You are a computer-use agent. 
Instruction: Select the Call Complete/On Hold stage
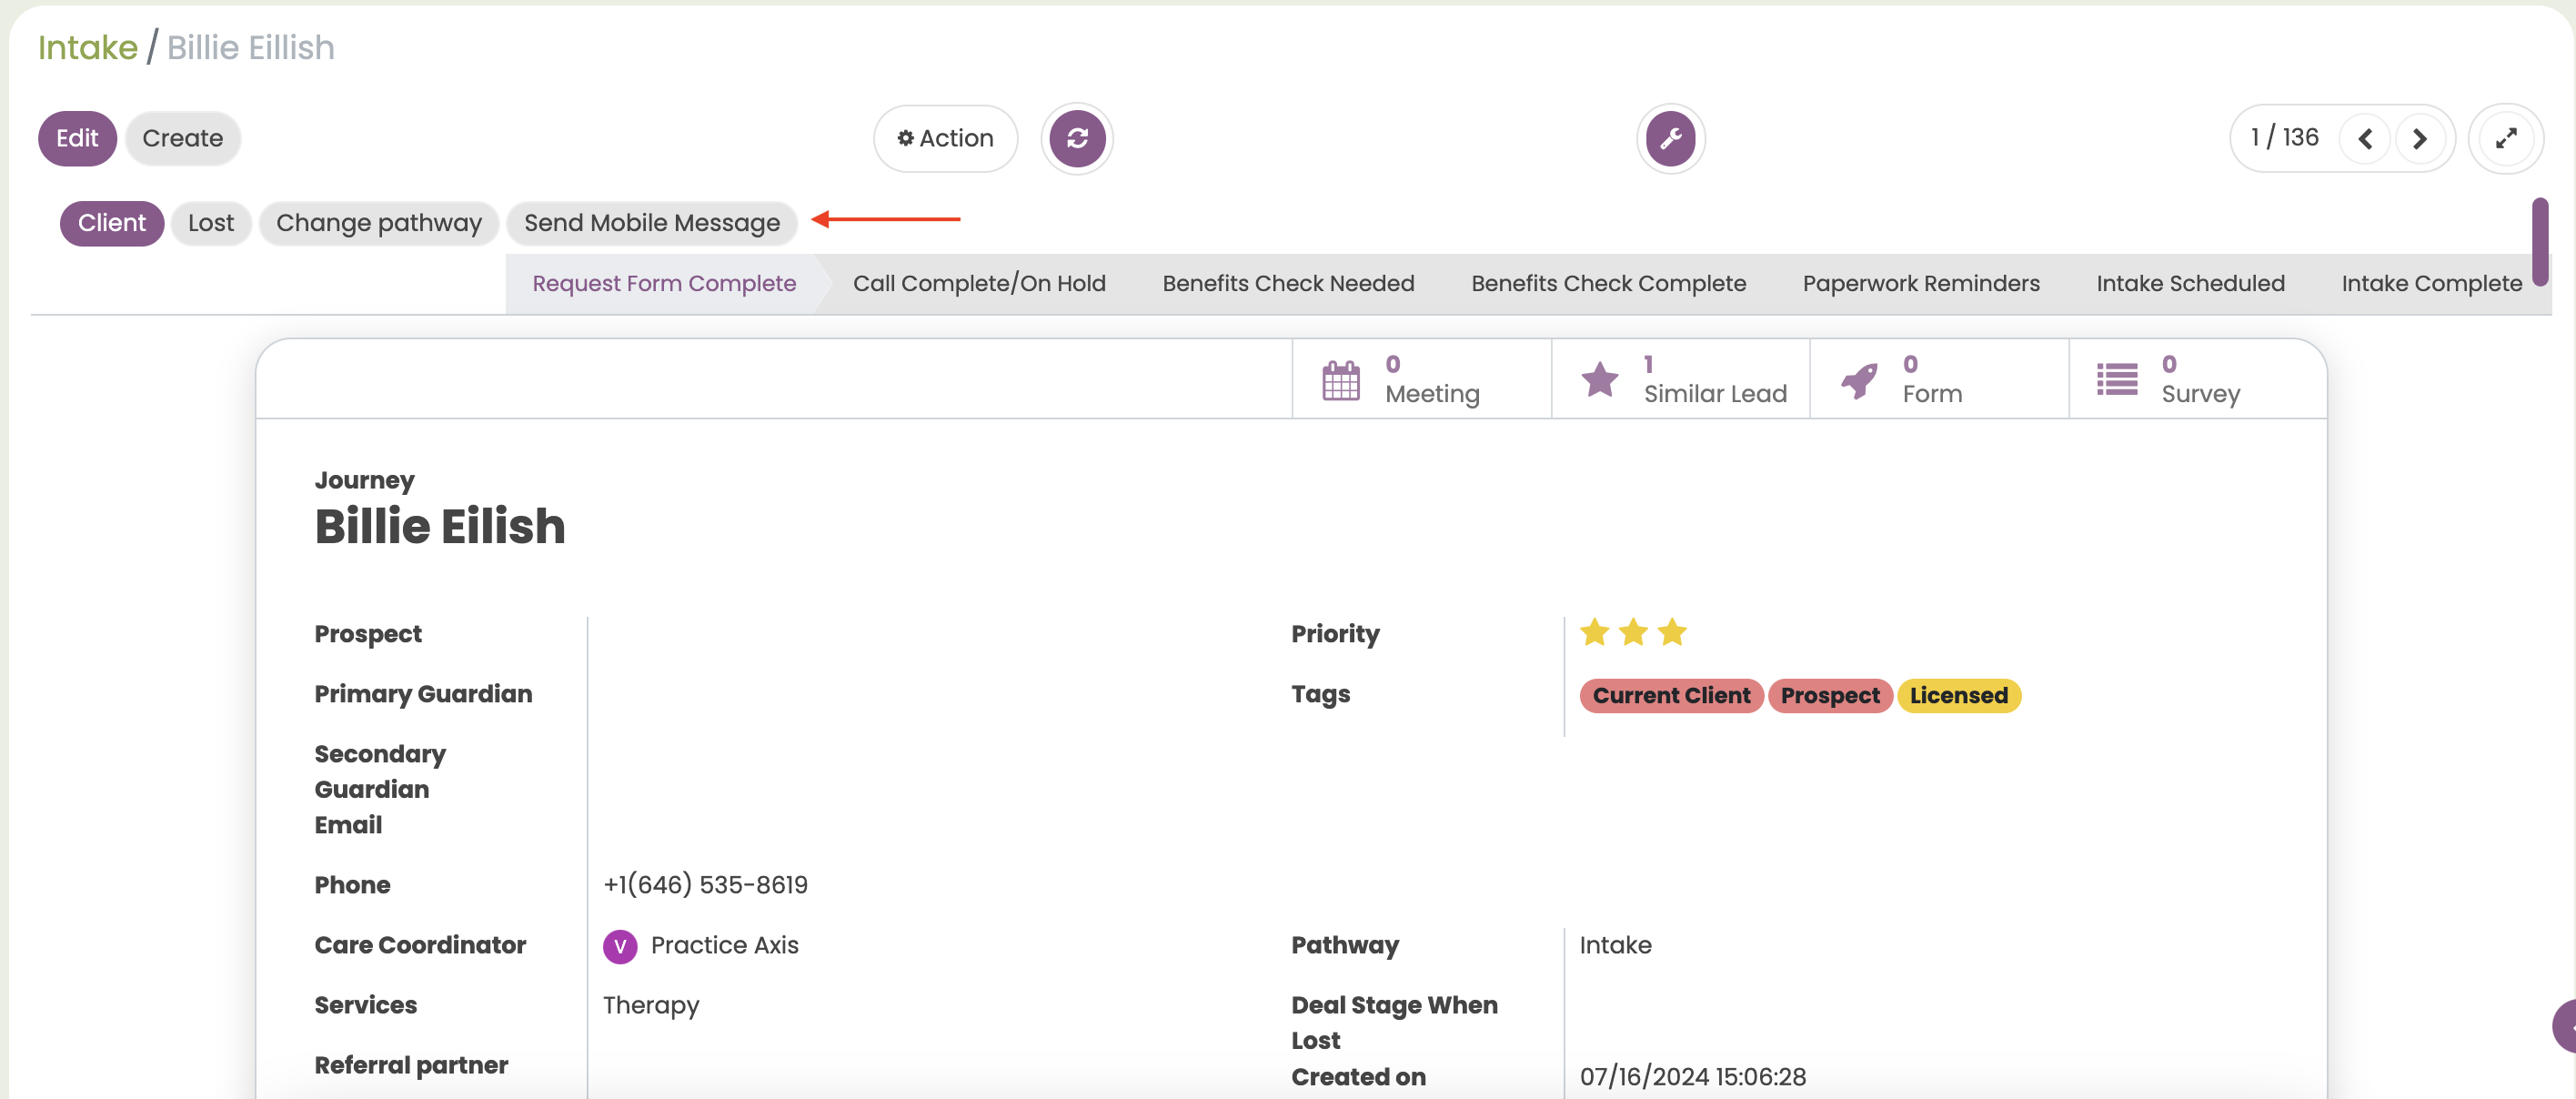[x=979, y=284]
